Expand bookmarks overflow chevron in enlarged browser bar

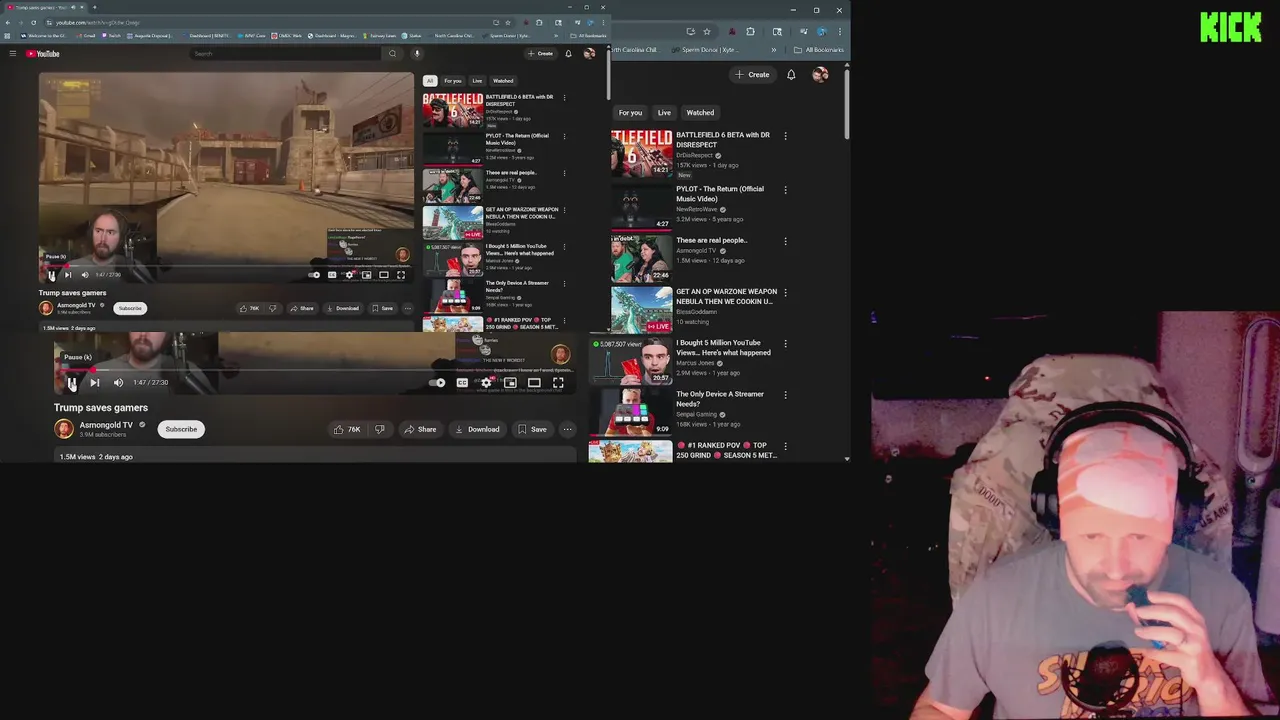pos(773,50)
